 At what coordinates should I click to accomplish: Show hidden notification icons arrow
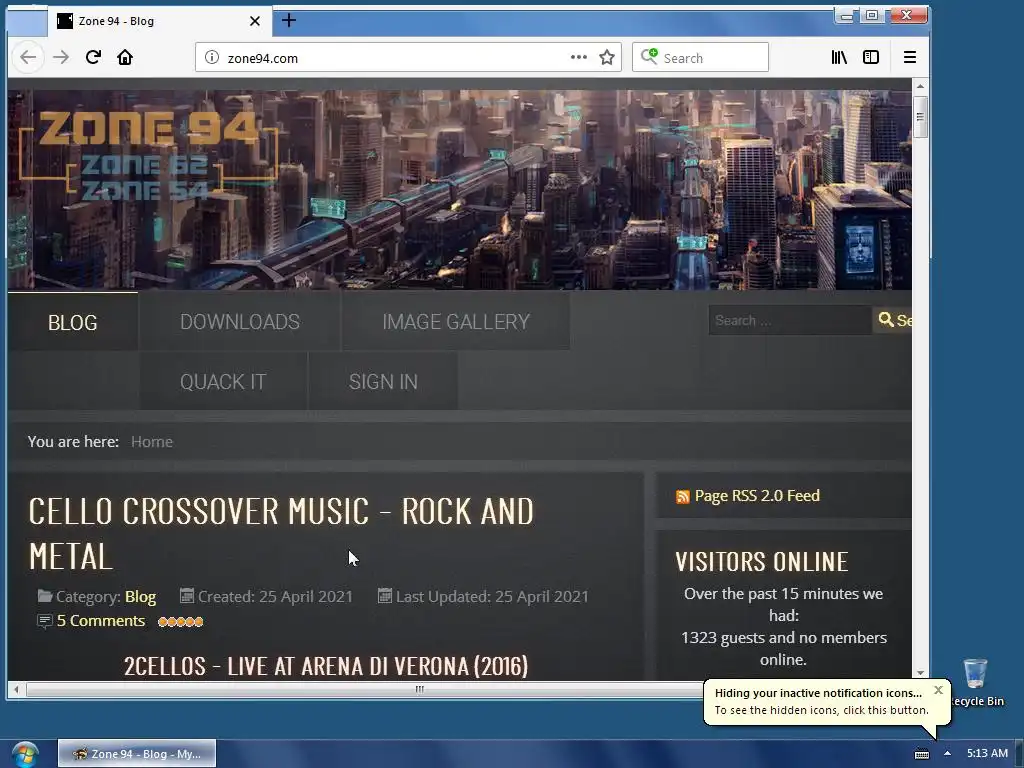click(947, 754)
